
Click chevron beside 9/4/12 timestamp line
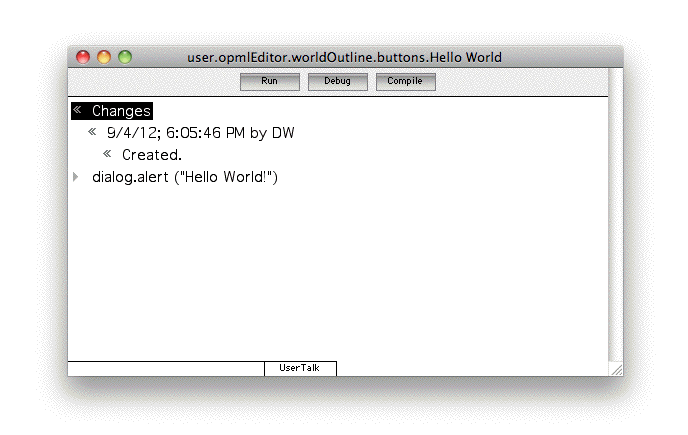coord(92,131)
